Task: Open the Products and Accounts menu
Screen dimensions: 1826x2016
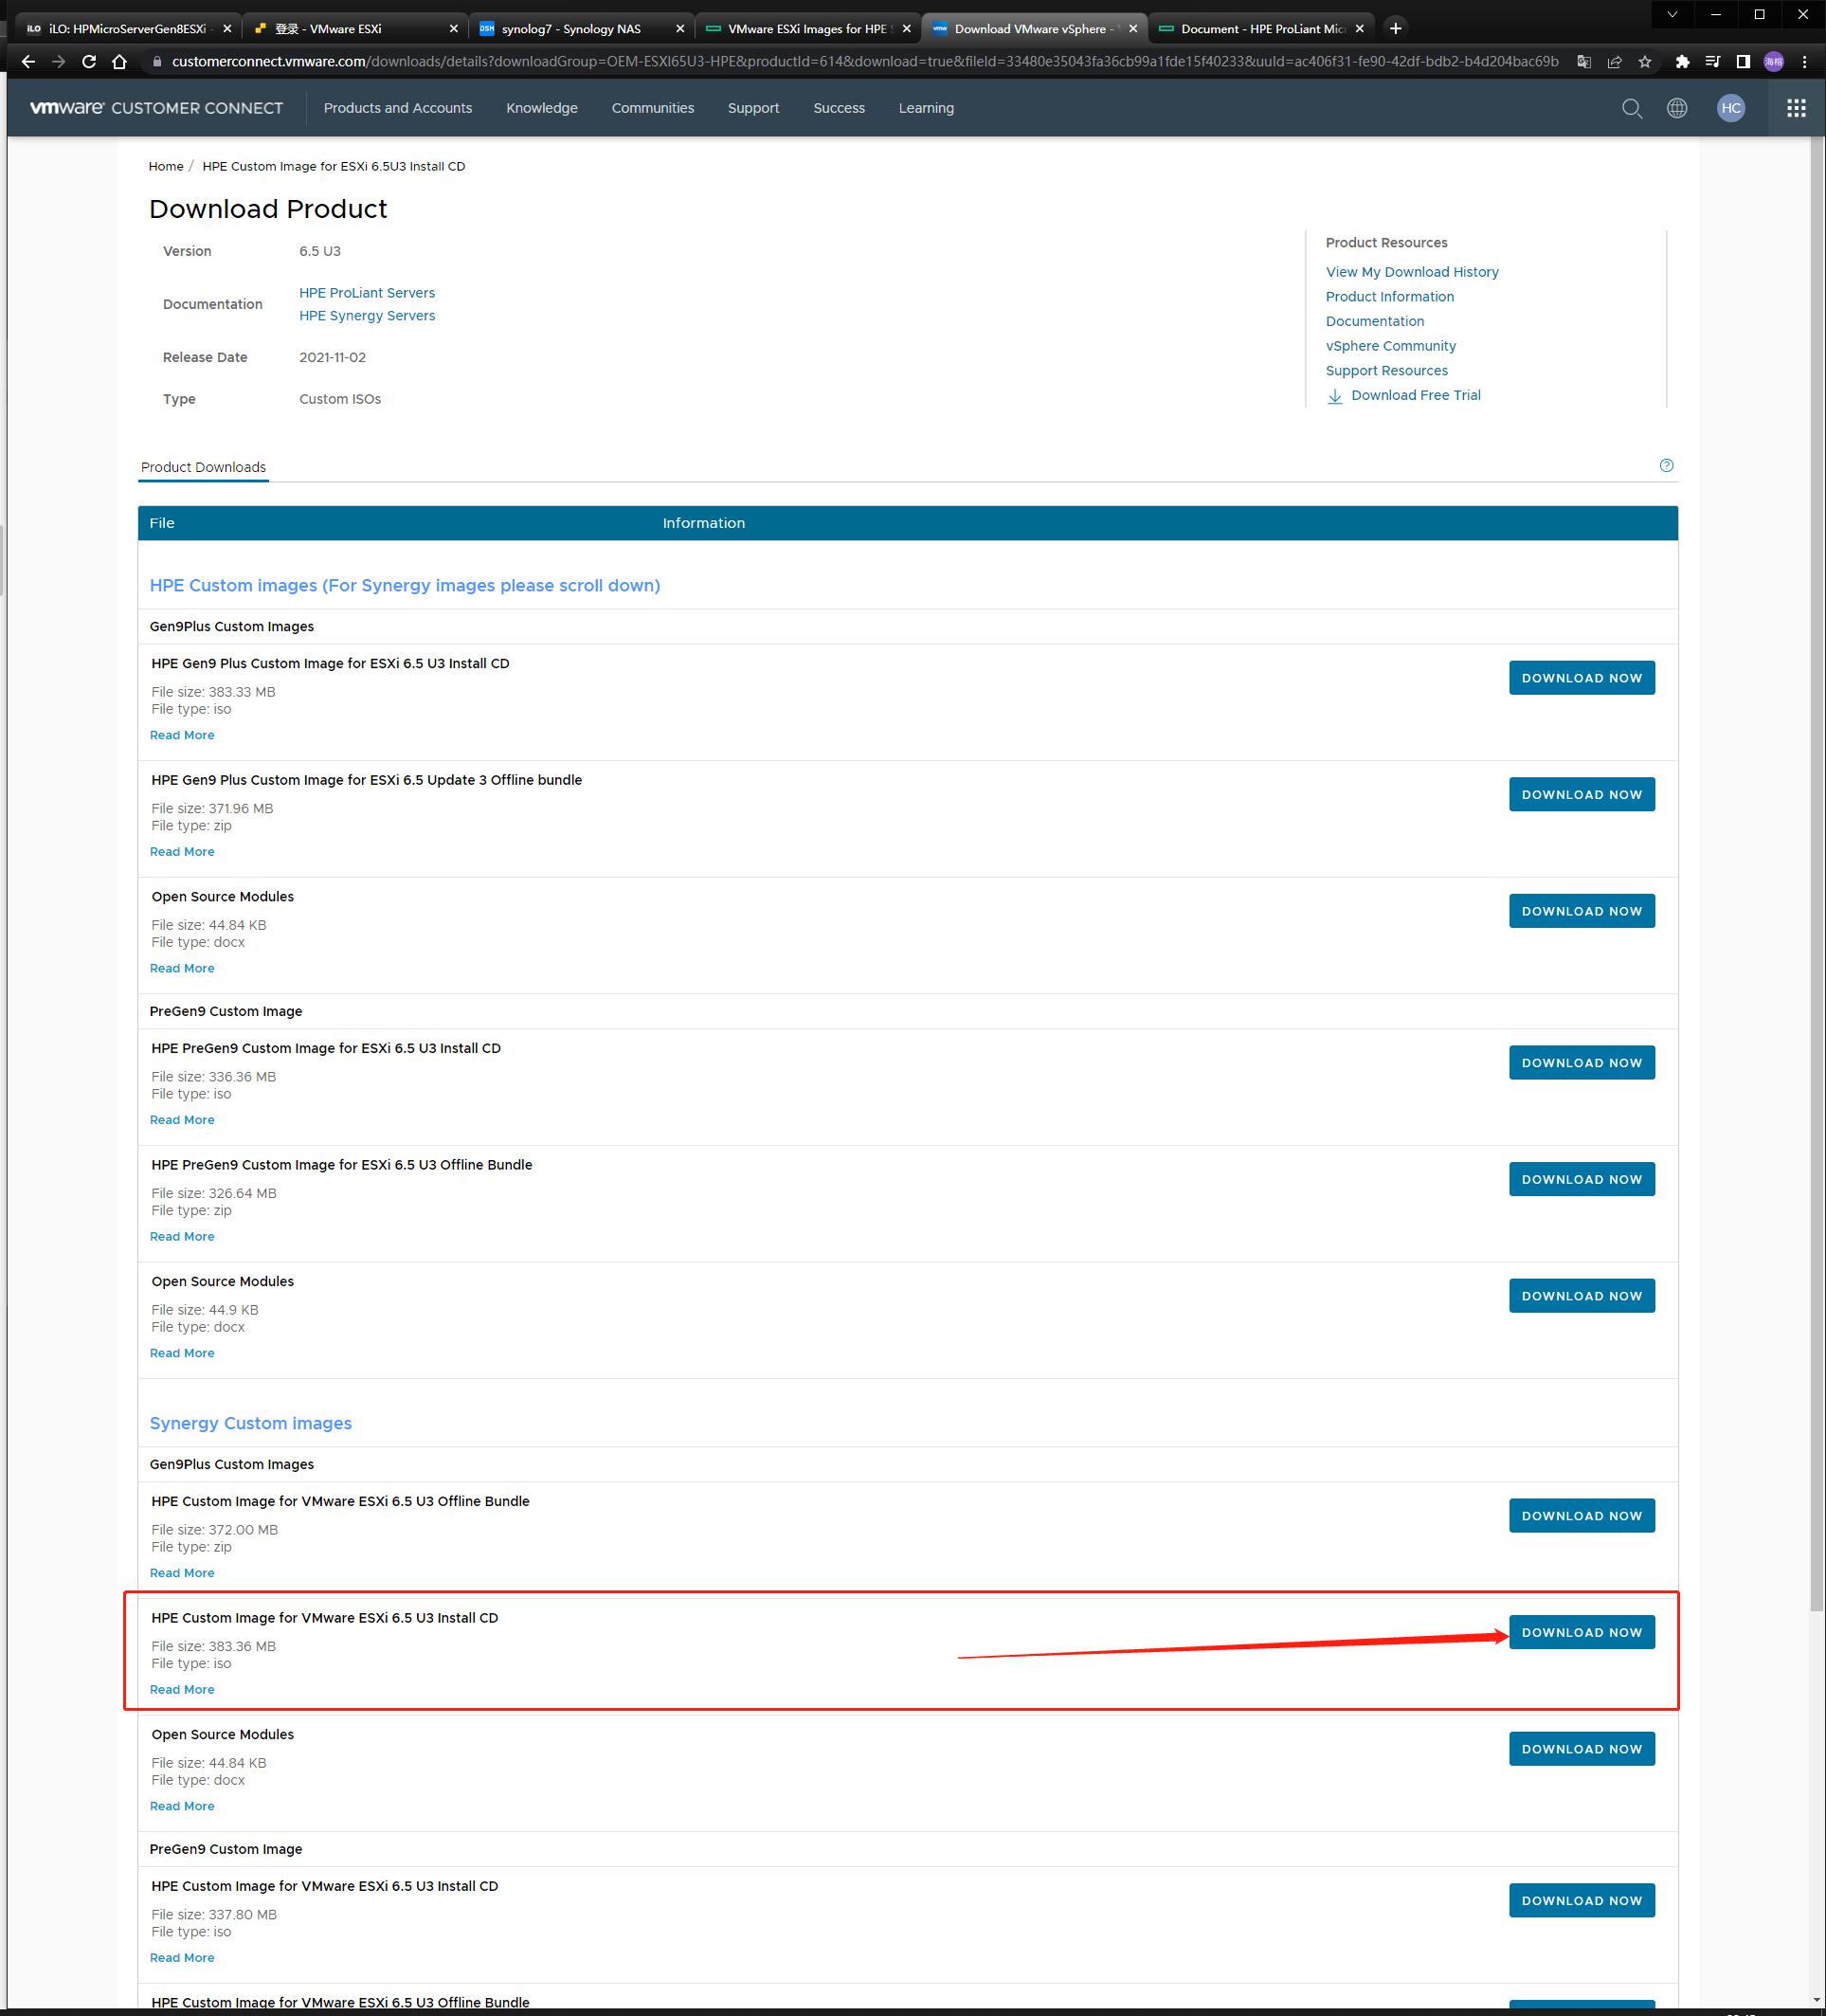Action: [397, 108]
